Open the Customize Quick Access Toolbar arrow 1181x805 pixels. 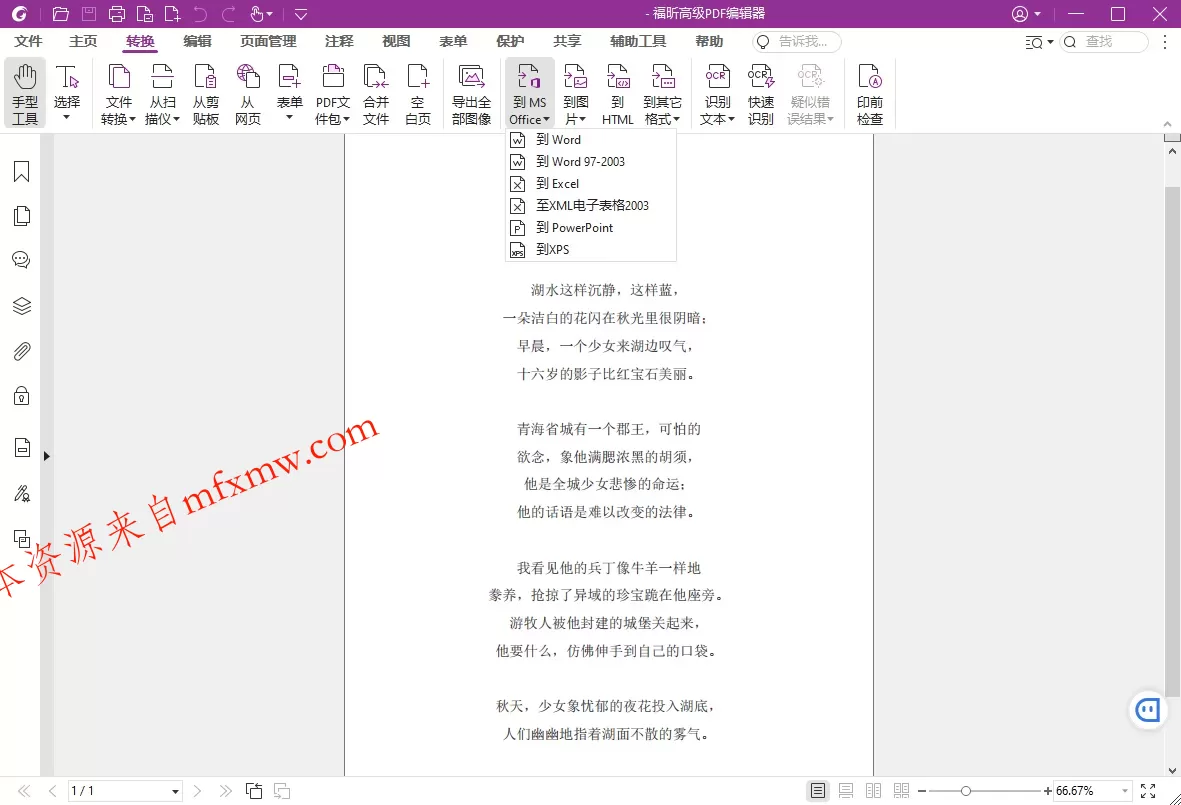(x=301, y=14)
